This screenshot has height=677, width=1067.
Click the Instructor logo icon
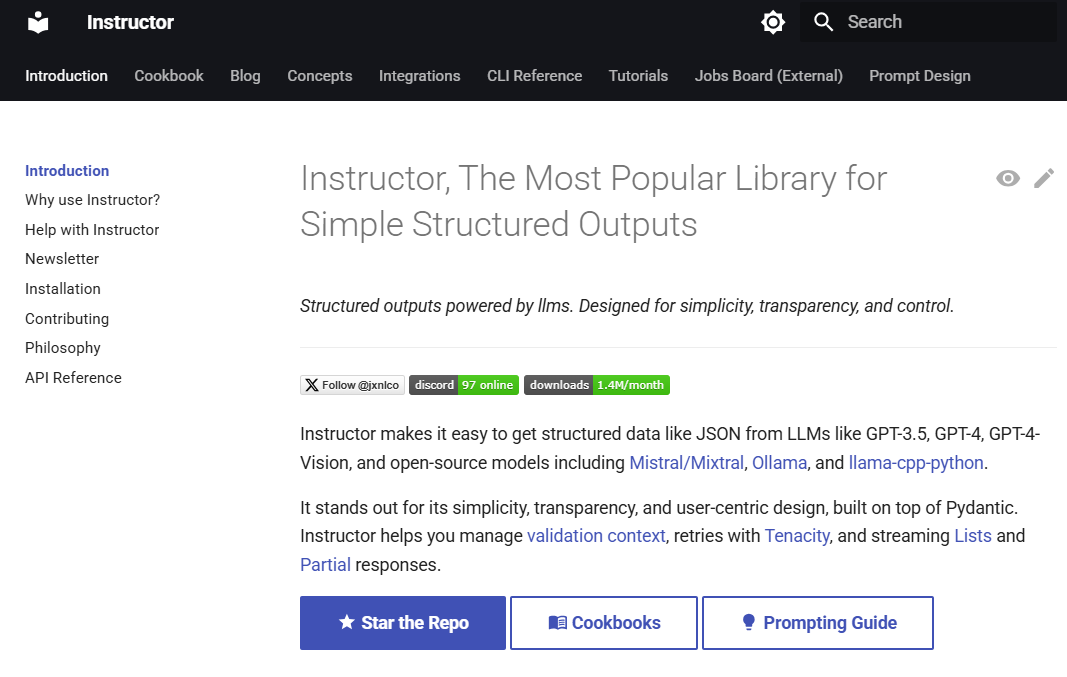[x=38, y=22]
